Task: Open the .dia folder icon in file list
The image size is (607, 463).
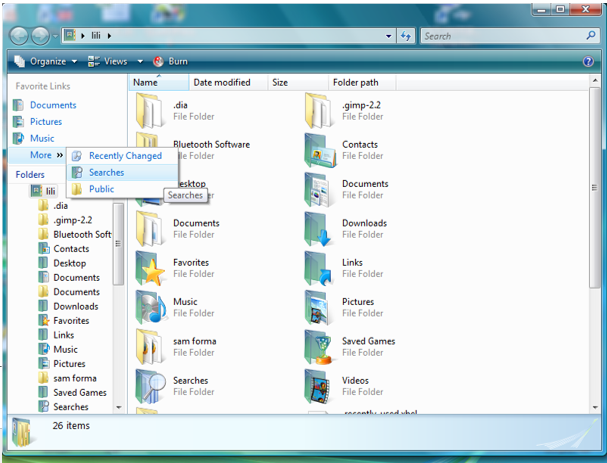Action: point(149,111)
